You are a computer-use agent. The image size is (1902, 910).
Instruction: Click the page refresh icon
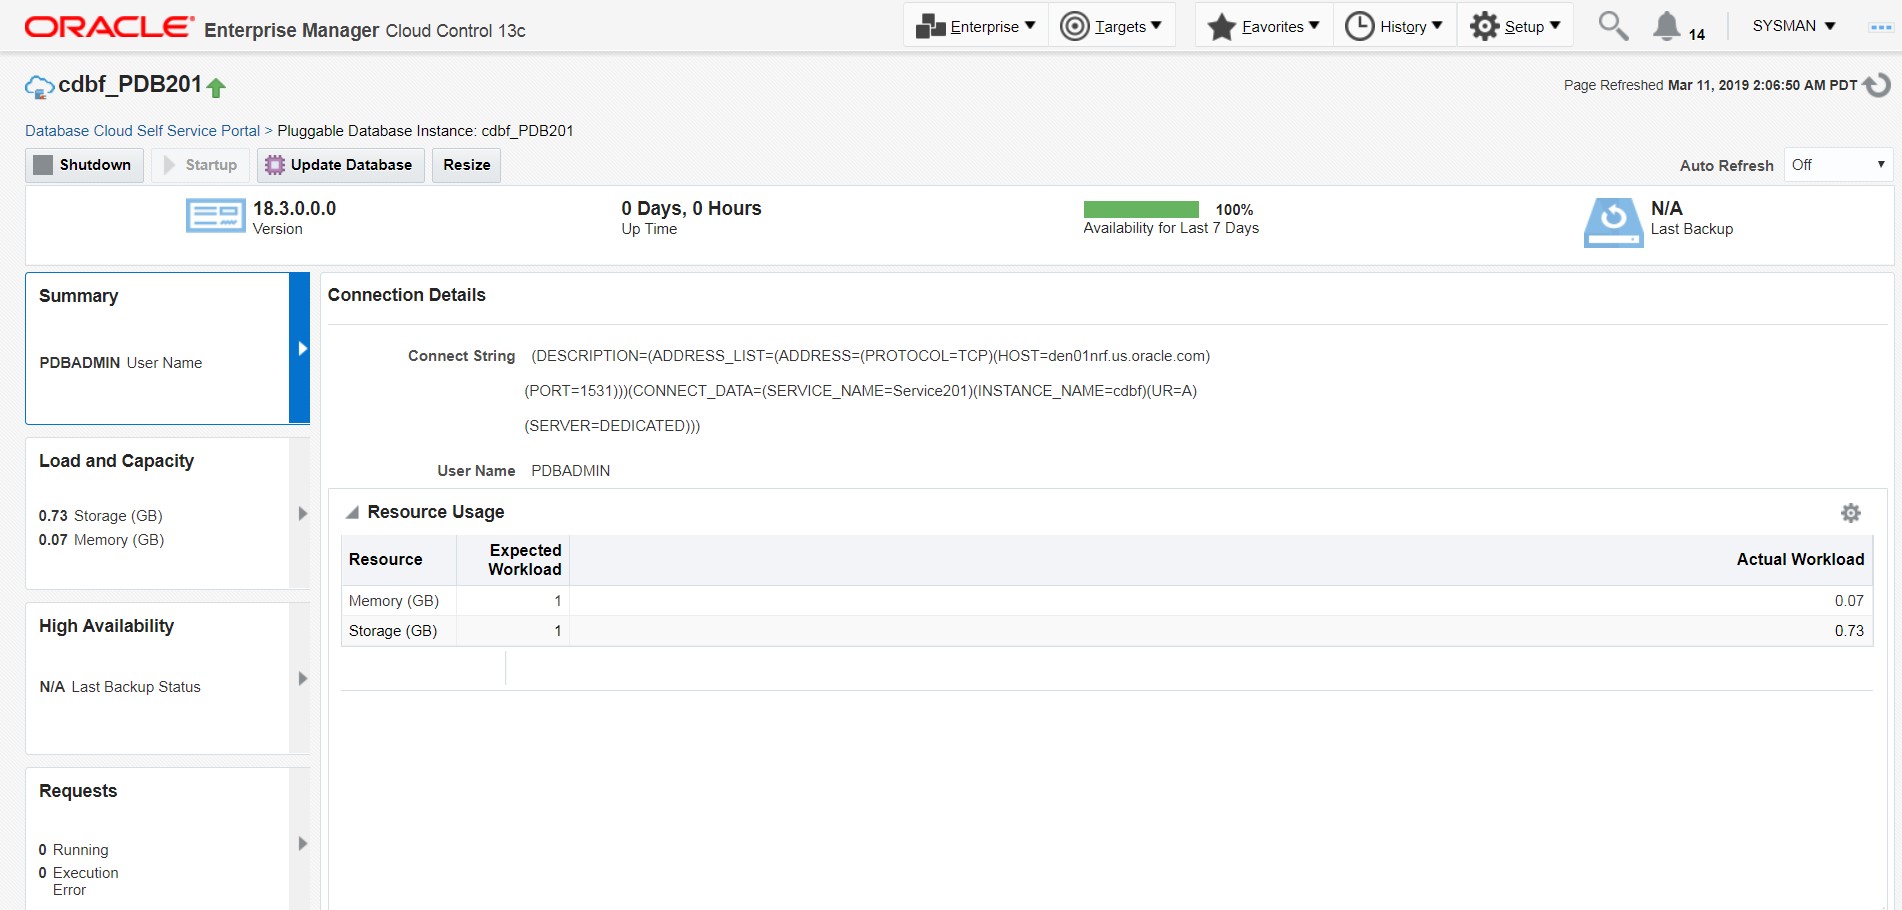(1877, 85)
